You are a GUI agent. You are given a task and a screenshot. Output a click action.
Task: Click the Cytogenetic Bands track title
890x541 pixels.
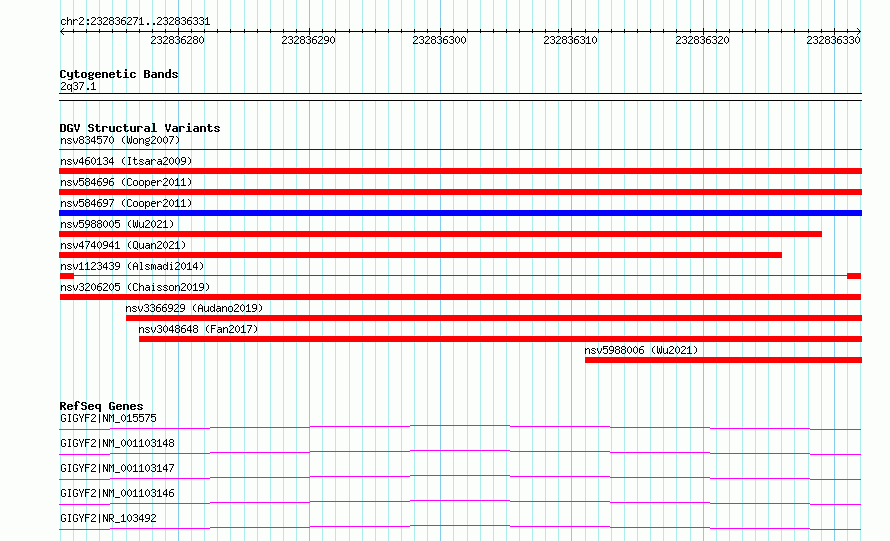(119, 74)
